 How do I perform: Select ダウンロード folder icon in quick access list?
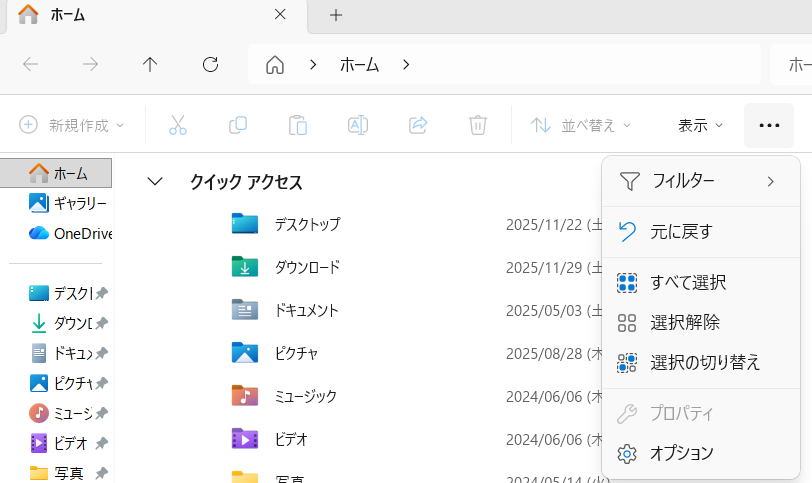pyautogui.click(x=244, y=267)
